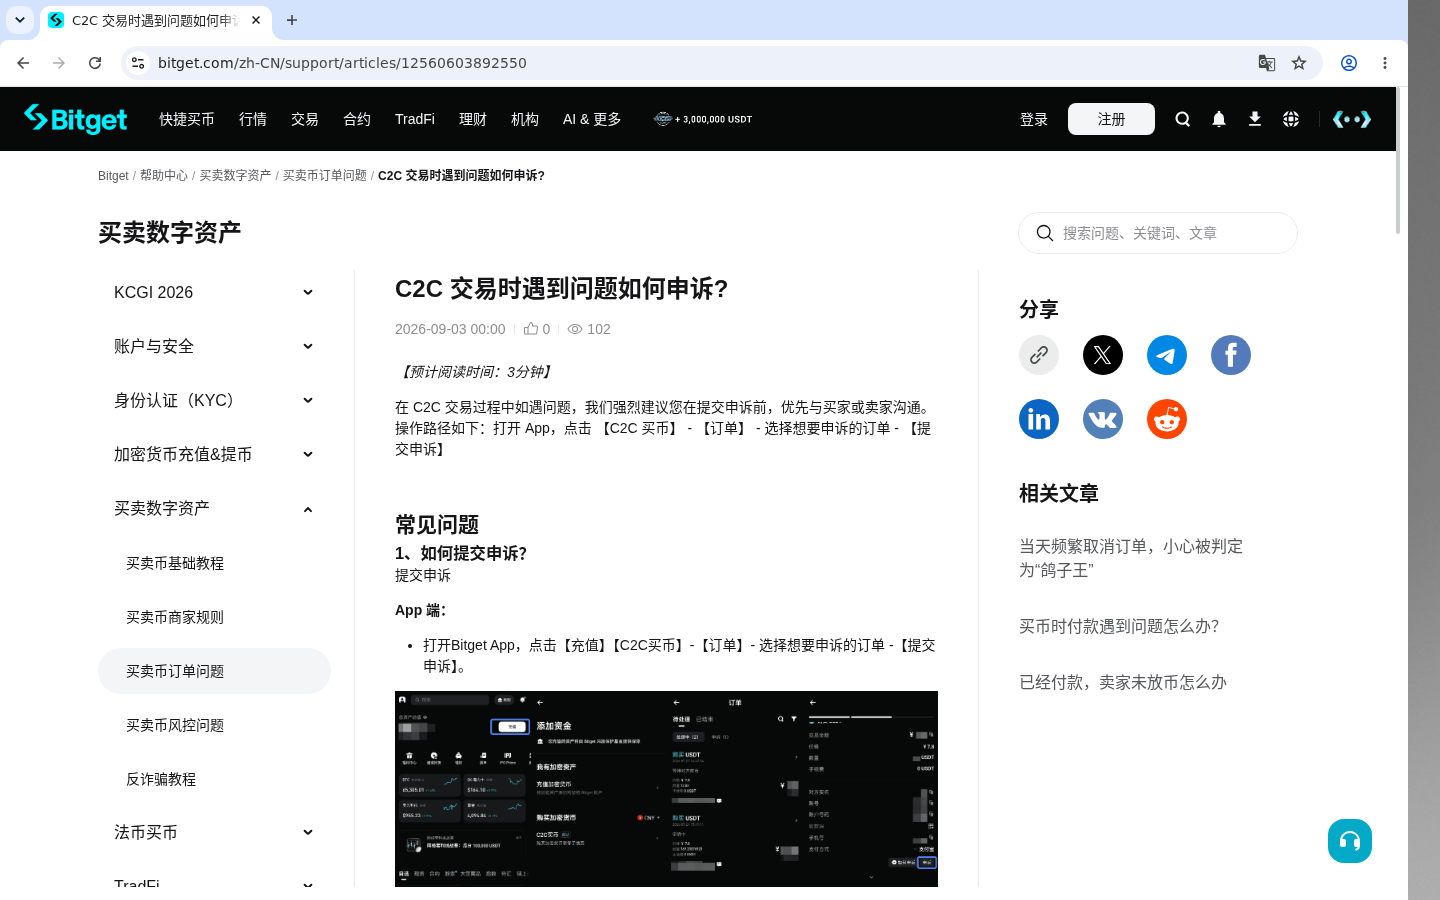
Task: Click the browser back arrow
Action: pyautogui.click(x=23, y=63)
